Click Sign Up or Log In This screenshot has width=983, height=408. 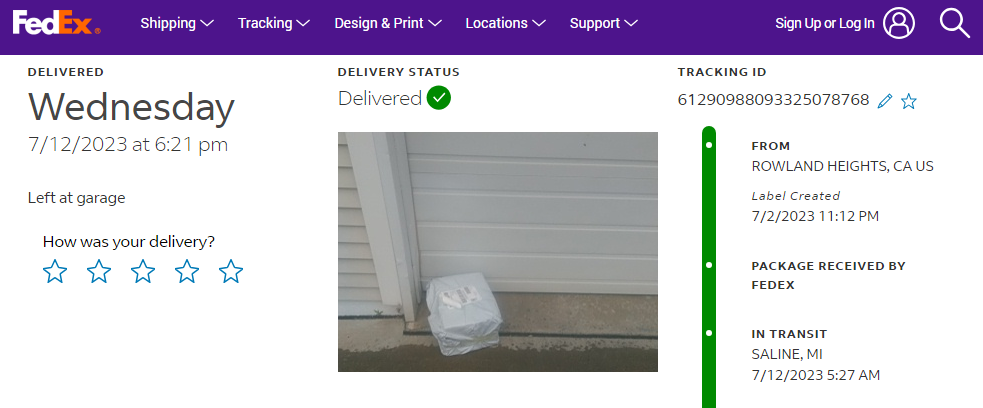[x=824, y=23]
